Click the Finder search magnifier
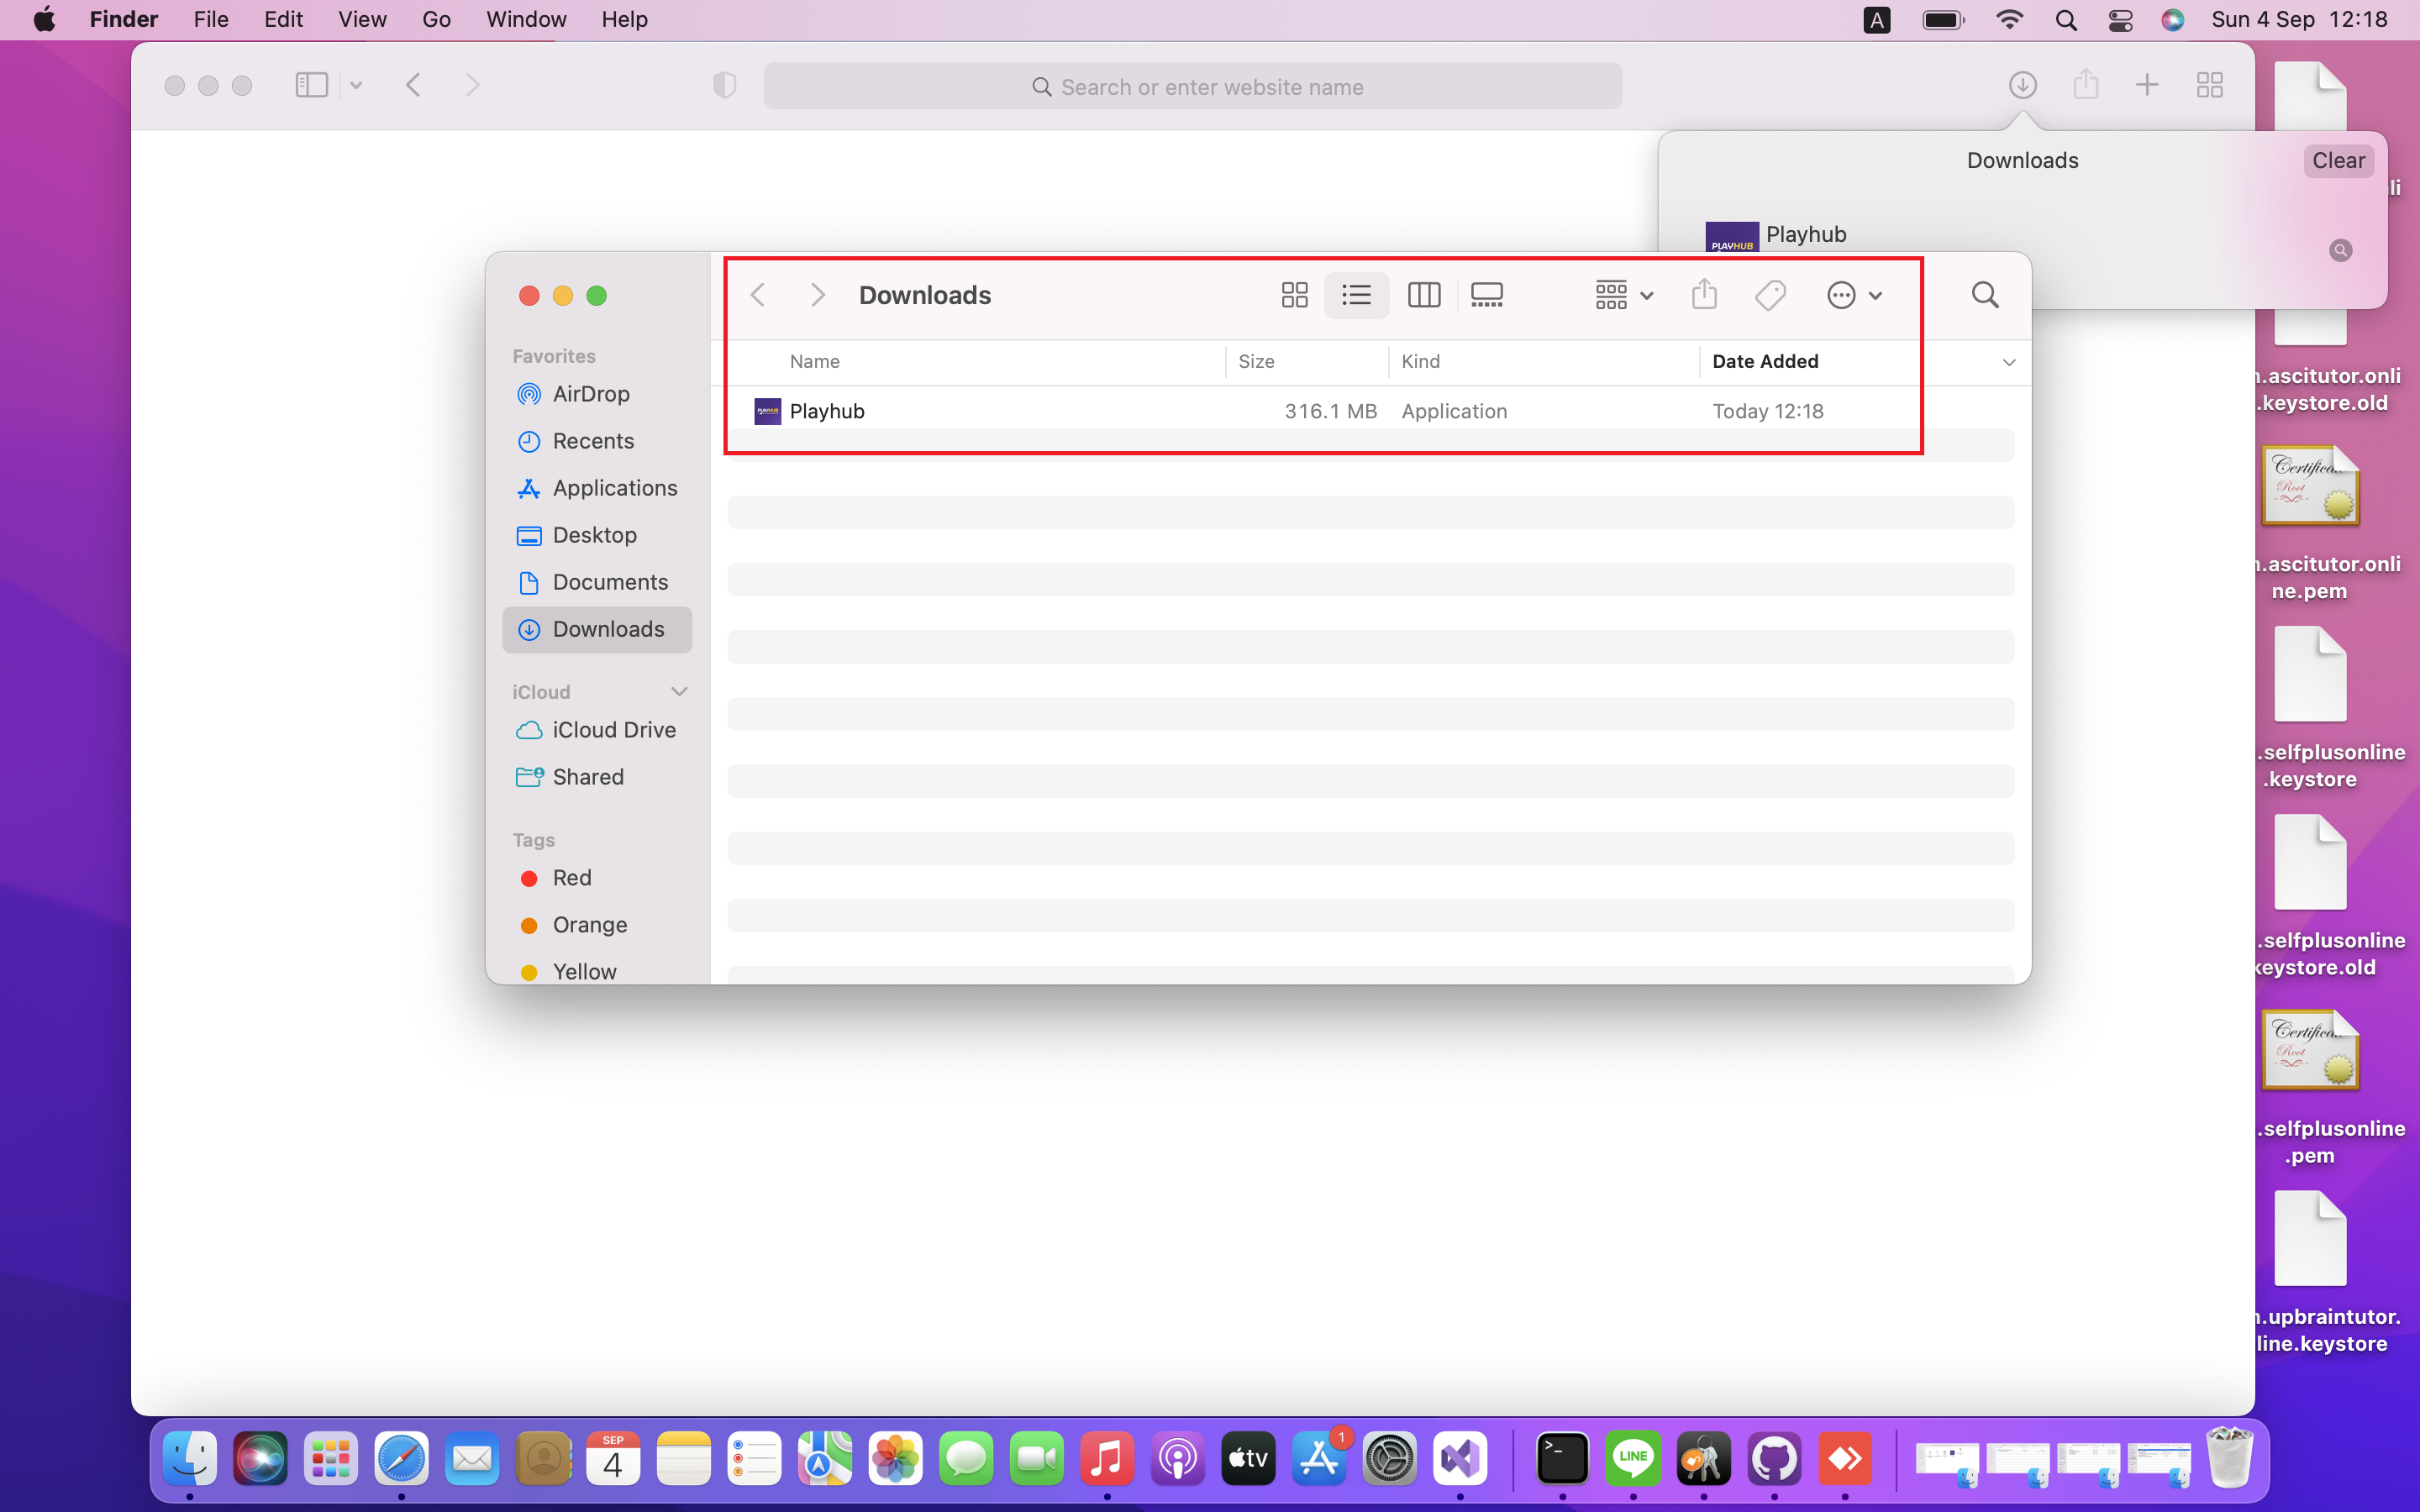Viewport: 2420px width, 1512px height. pyautogui.click(x=1985, y=295)
